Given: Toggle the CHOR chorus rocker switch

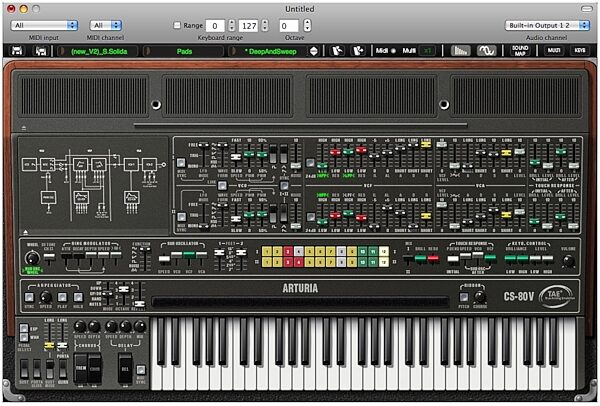Looking at the screenshot, I should tap(95, 368).
